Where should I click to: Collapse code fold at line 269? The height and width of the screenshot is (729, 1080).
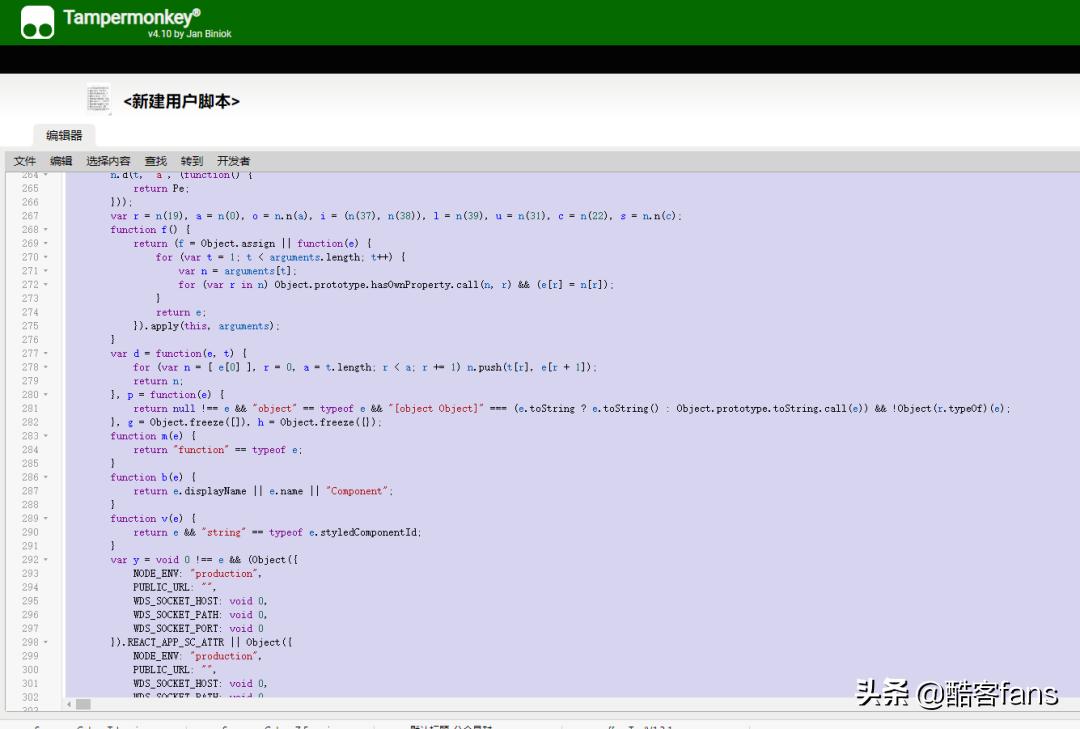click(x=46, y=243)
